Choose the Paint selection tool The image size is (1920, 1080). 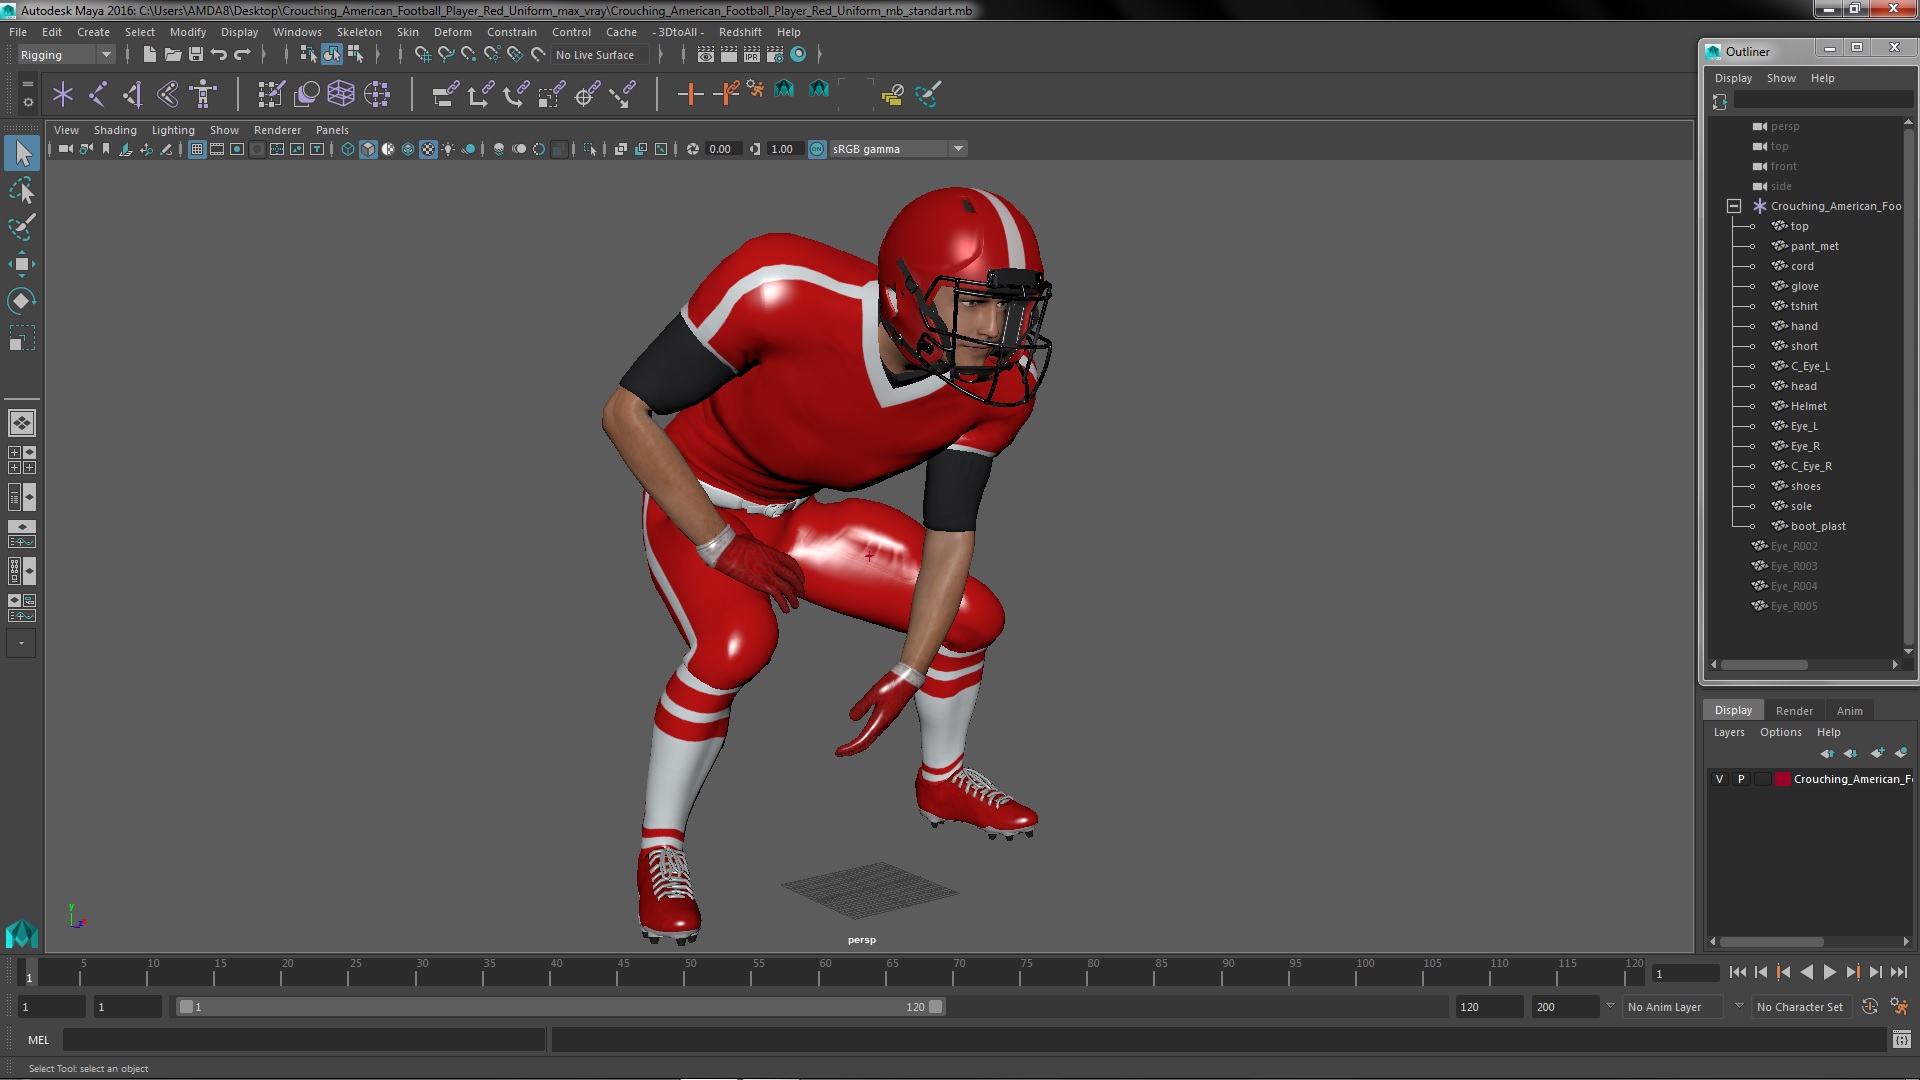point(22,227)
